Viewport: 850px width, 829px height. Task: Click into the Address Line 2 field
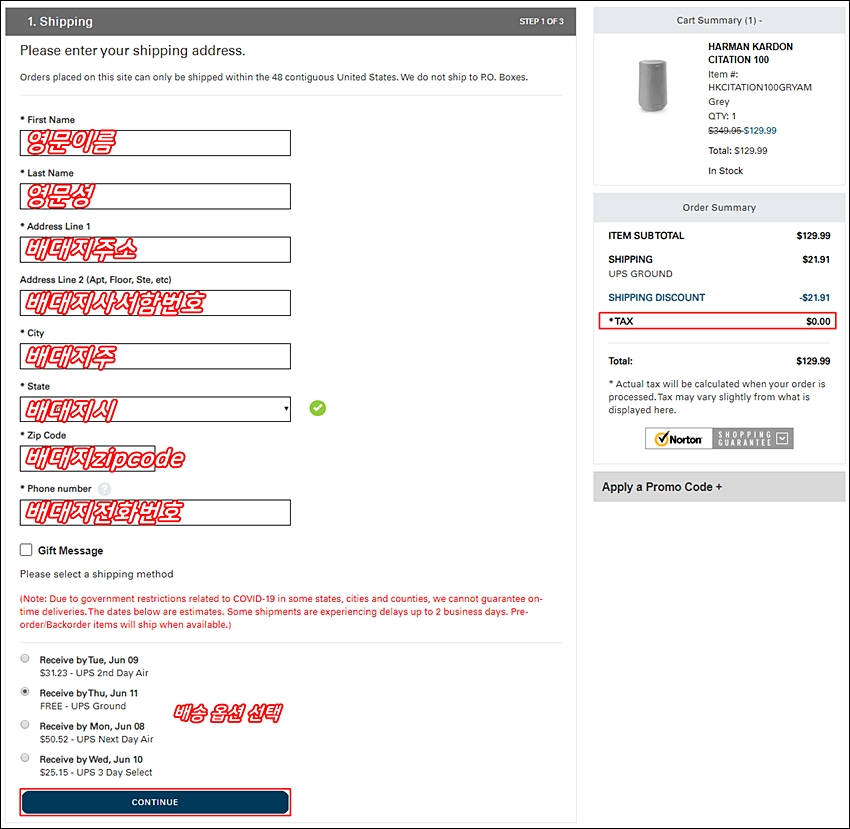pyautogui.click(x=155, y=303)
